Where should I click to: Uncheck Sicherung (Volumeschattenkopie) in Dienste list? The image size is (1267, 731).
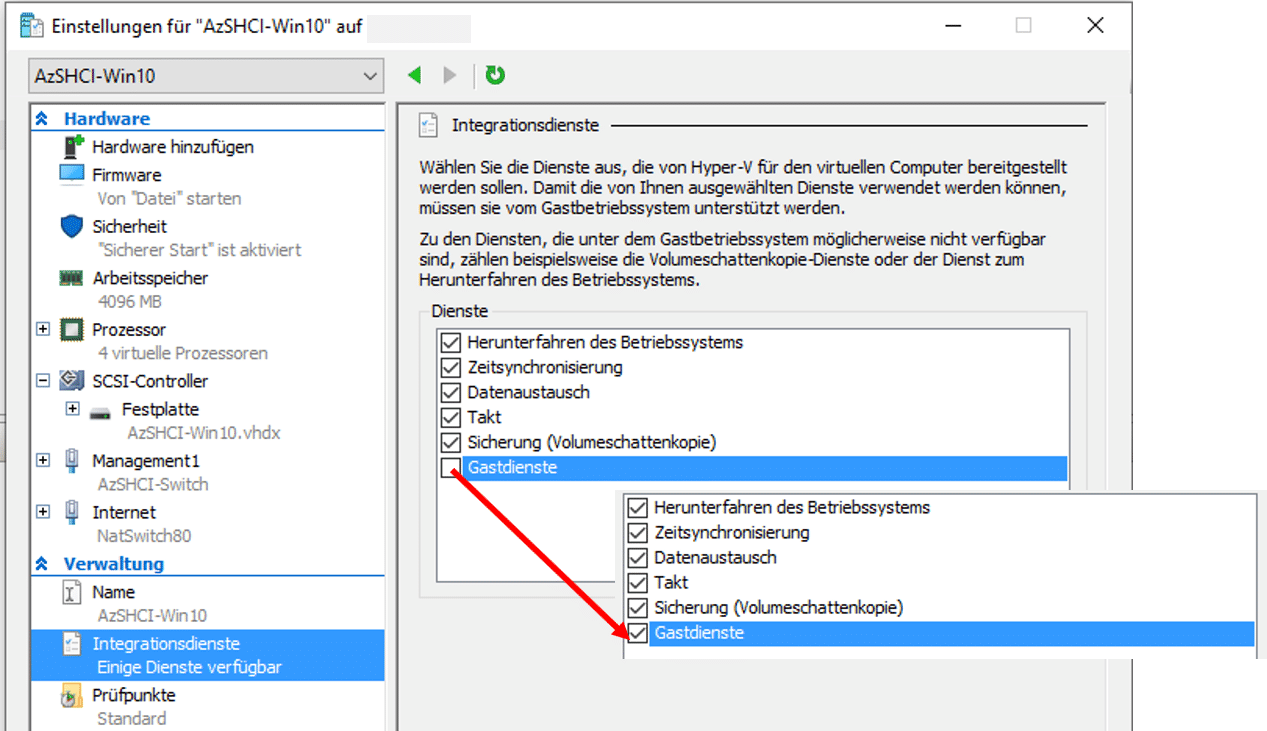(x=449, y=442)
